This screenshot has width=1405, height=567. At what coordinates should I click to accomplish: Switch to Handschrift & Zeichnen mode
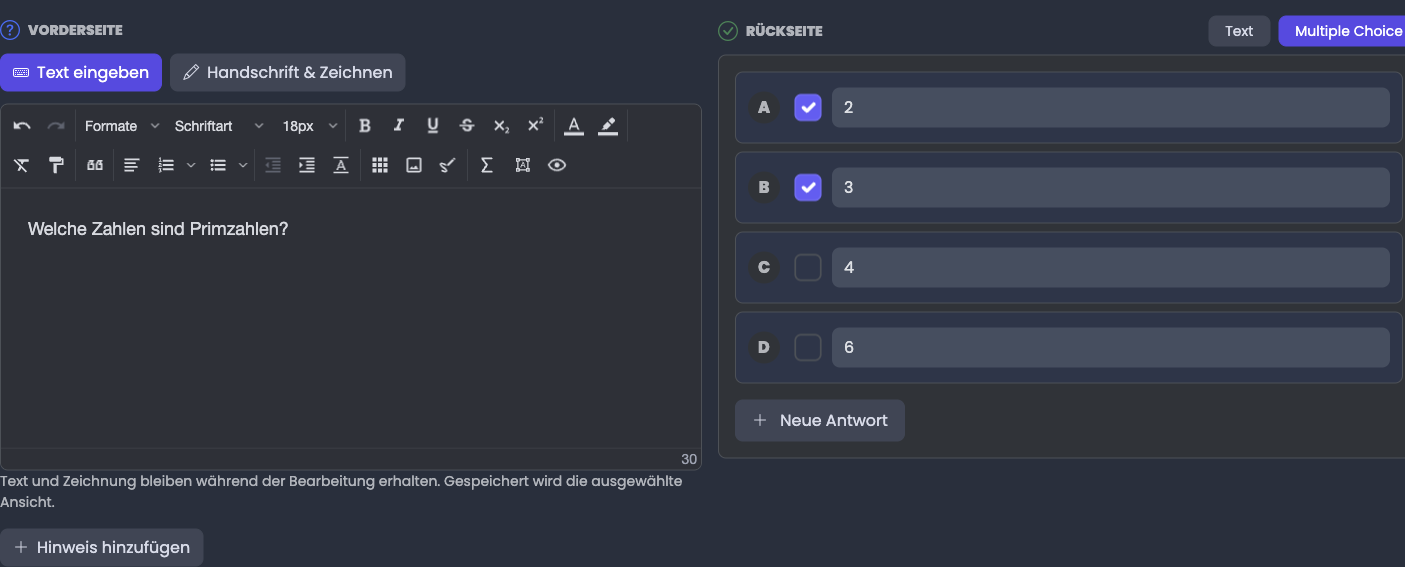pos(288,72)
